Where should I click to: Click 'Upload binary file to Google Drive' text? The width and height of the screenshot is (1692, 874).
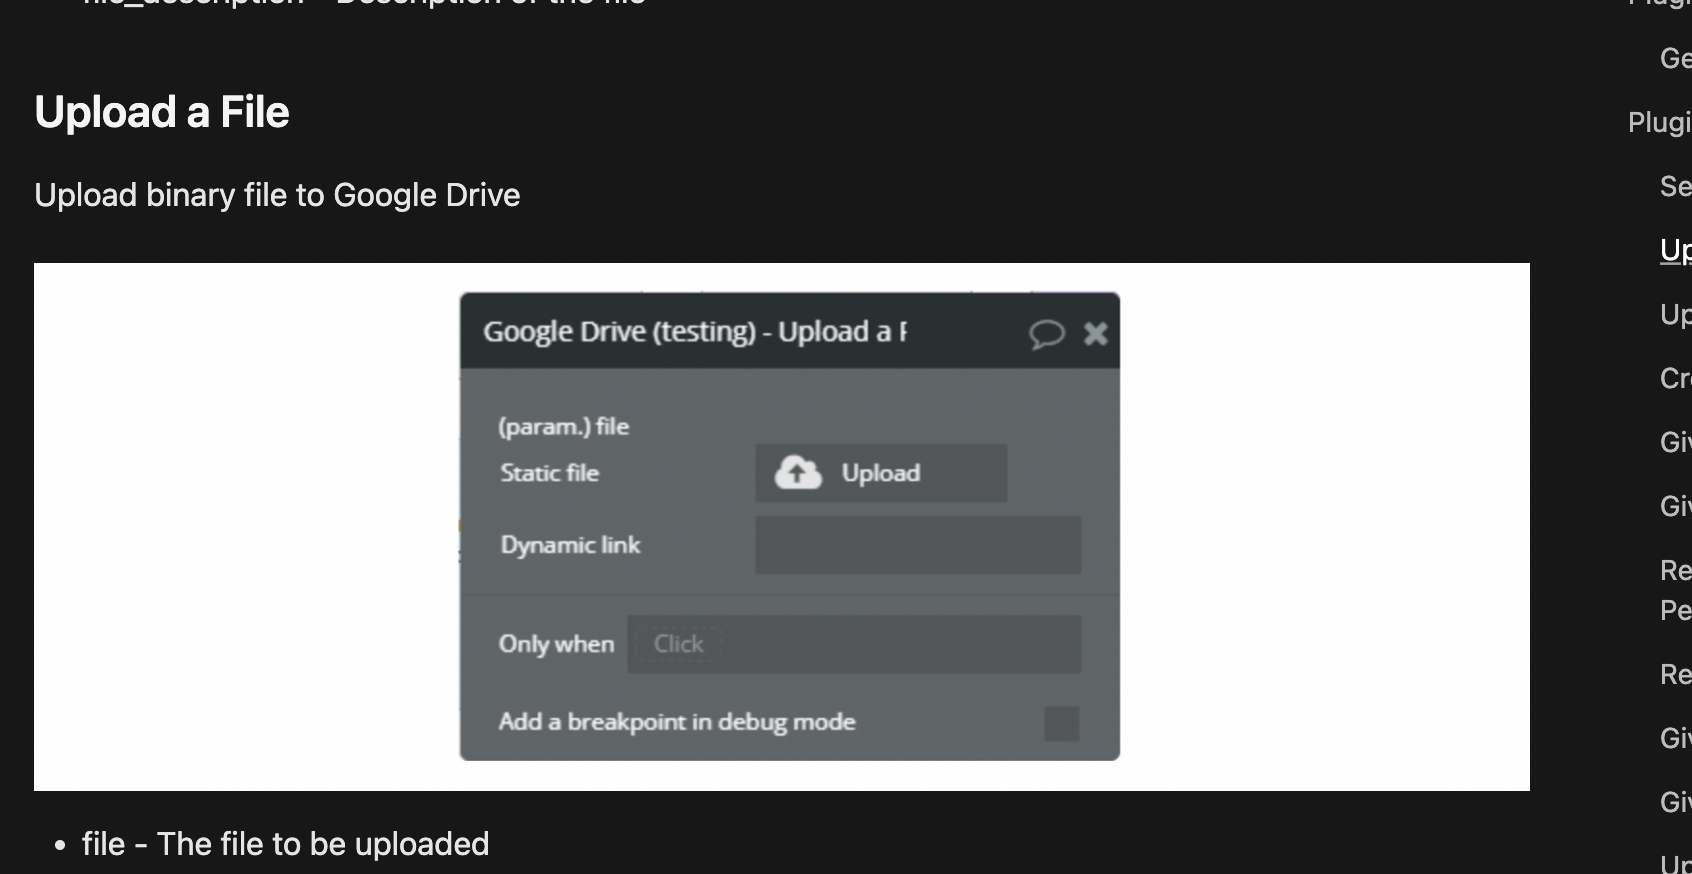click(277, 195)
